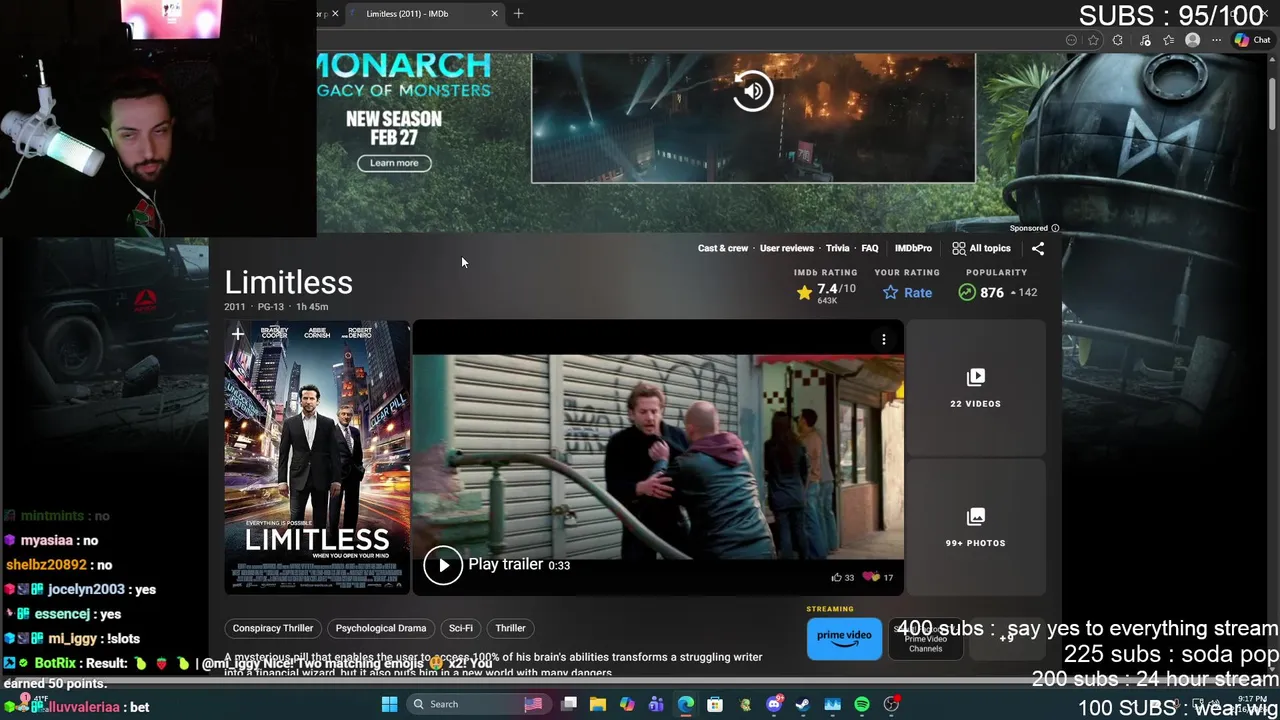Image resolution: width=1280 pixels, height=720 pixels.
Task: Watch on Prime Video streaming button
Action: [844, 638]
